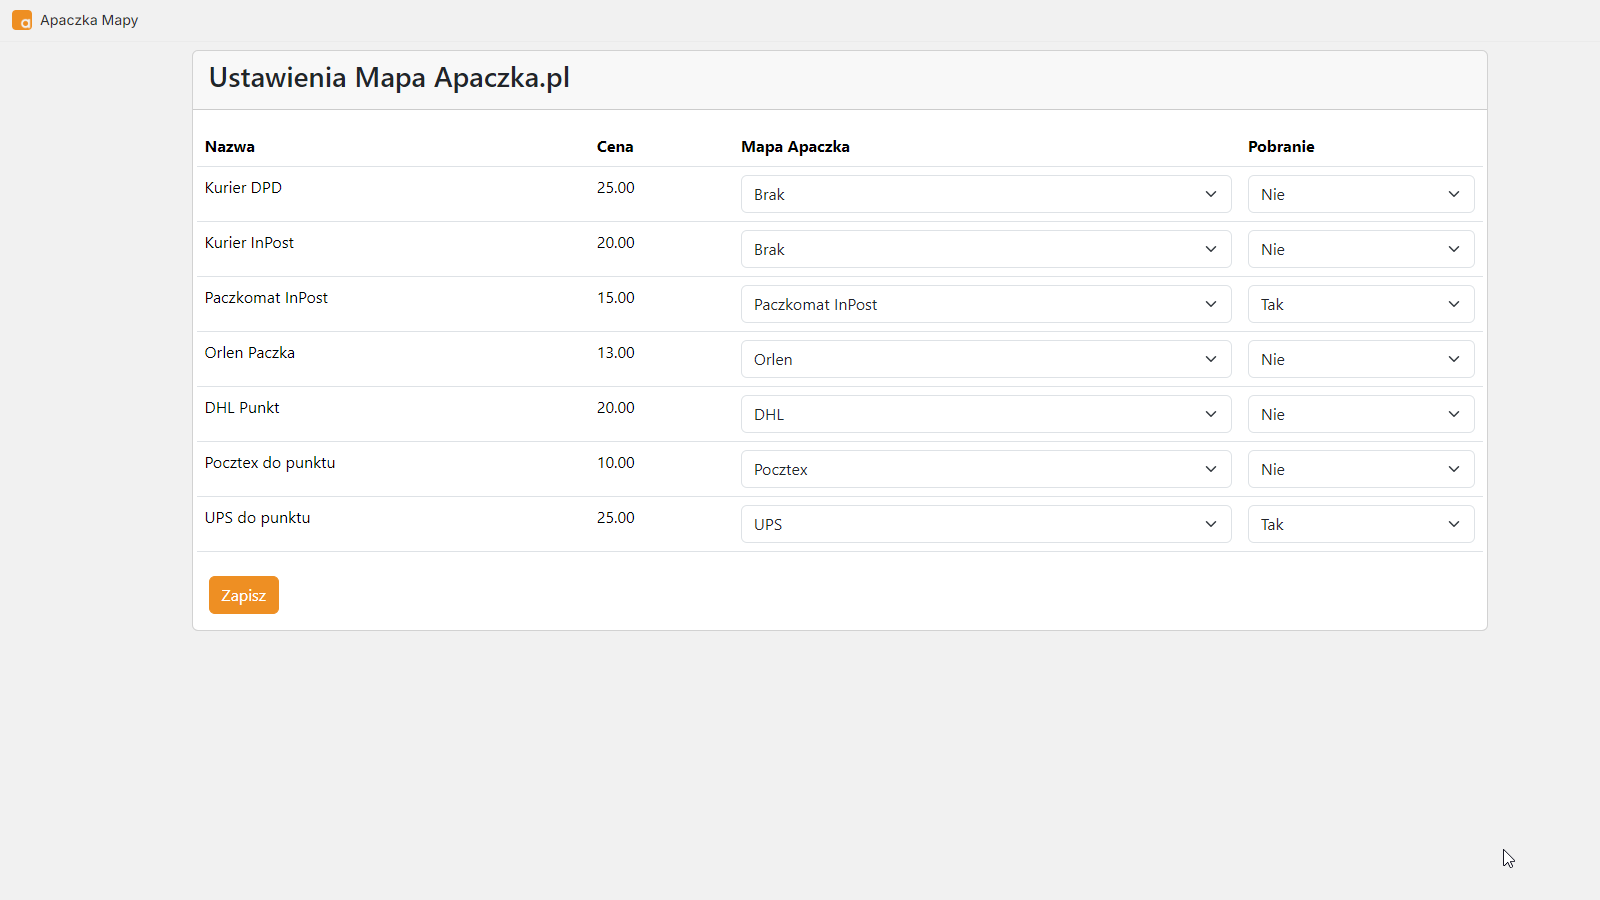Open Pobranie dropdown for Kurier DPD

point(1361,194)
